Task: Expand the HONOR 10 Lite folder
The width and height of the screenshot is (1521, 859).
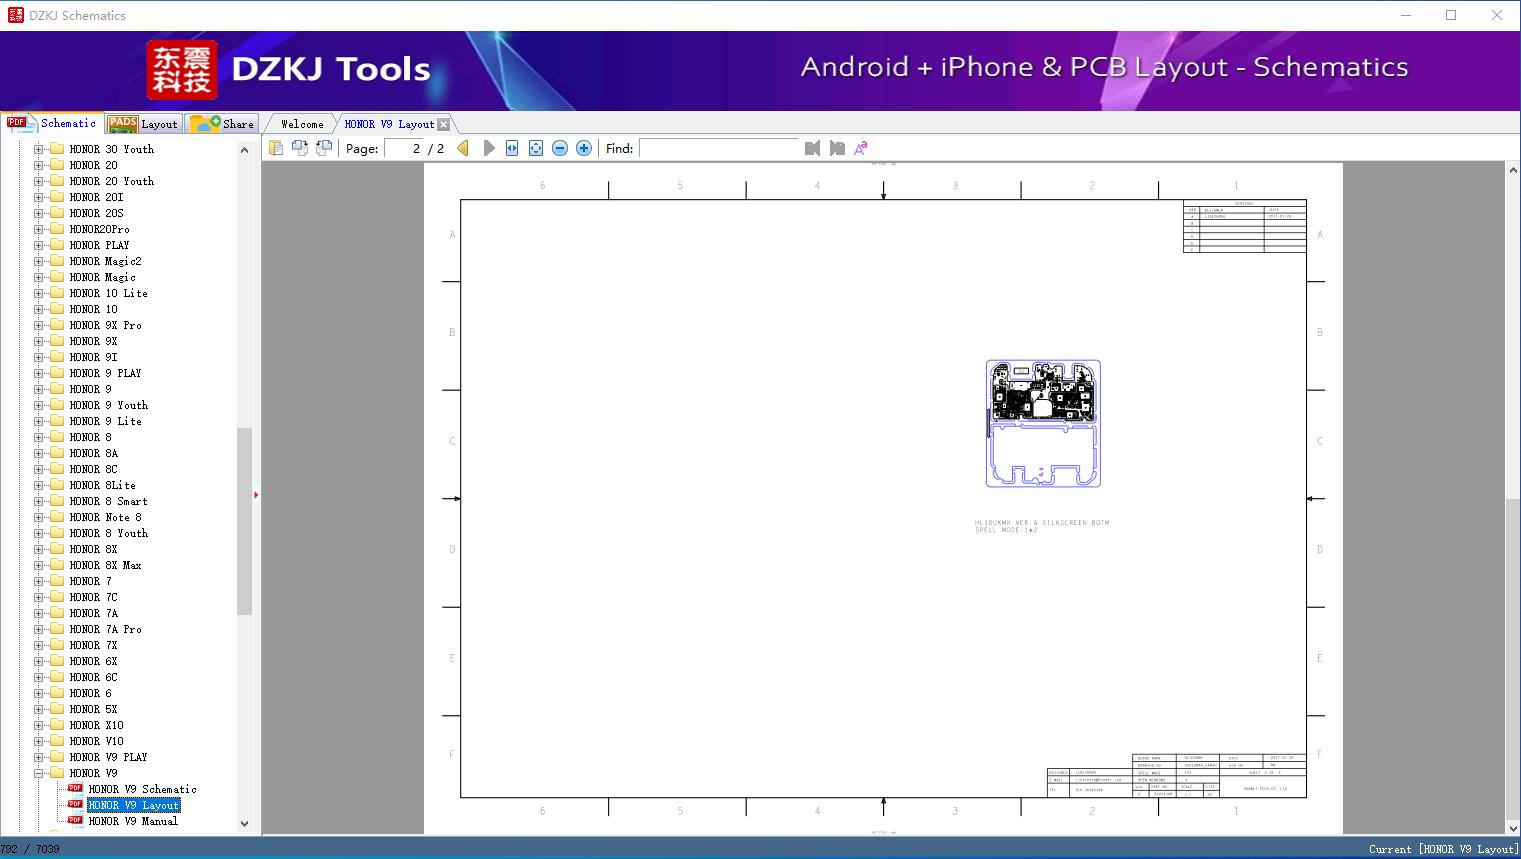Action: point(38,293)
